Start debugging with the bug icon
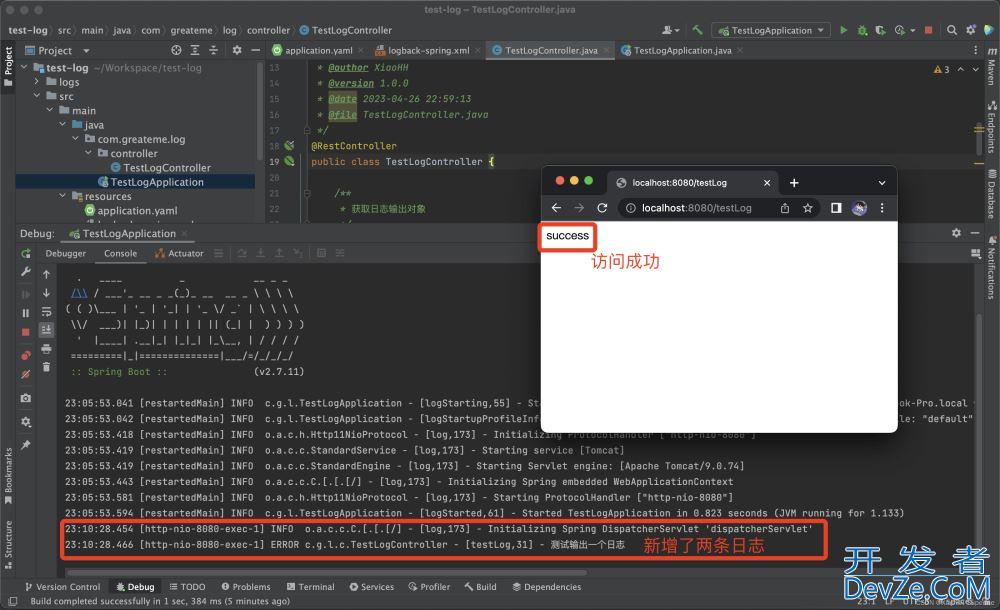This screenshot has width=1000, height=610. click(x=862, y=30)
